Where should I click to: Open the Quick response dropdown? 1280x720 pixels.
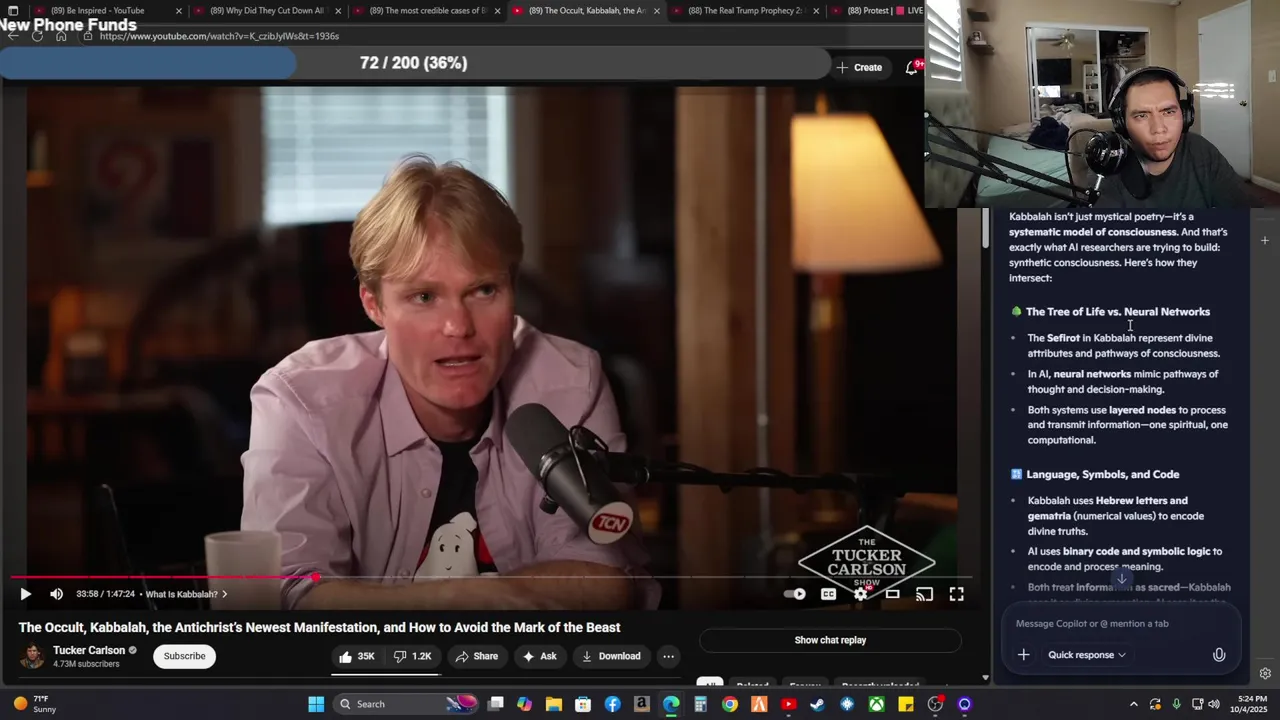click(x=1086, y=655)
